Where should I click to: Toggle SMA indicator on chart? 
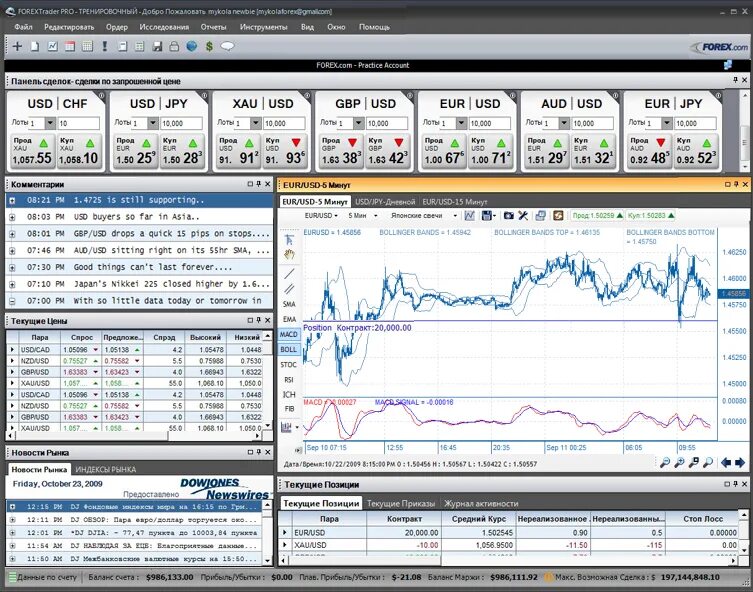(x=289, y=304)
